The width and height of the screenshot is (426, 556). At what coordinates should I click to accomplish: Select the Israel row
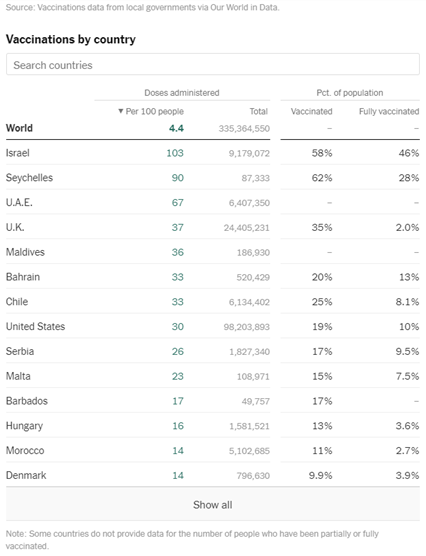coord(213,153)
